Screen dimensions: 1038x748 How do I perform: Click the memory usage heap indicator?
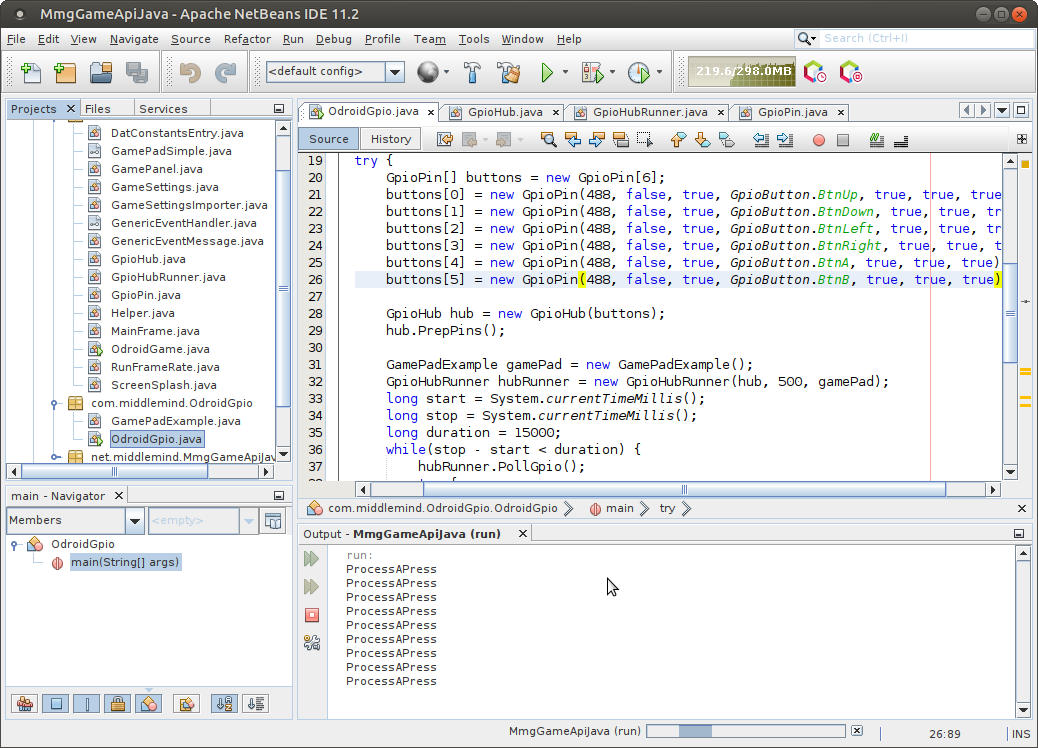pos(744,72)
